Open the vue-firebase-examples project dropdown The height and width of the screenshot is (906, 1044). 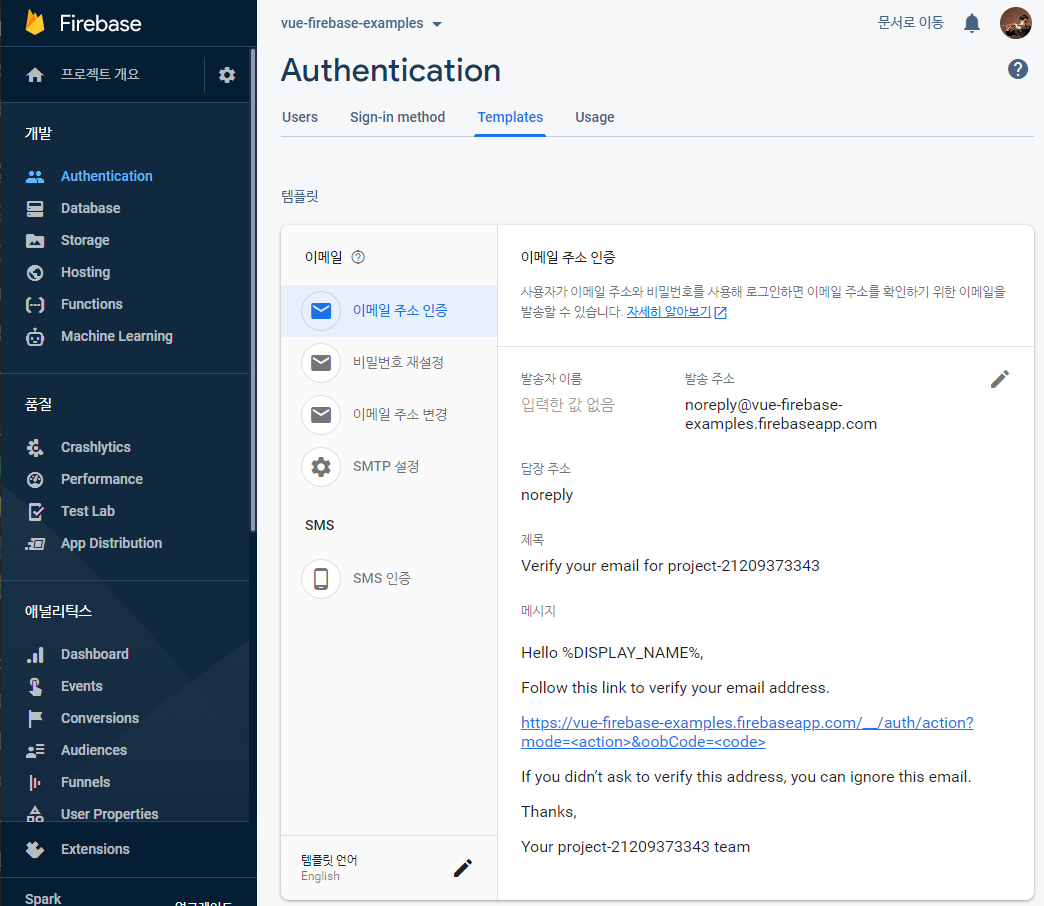coord(361,23)
